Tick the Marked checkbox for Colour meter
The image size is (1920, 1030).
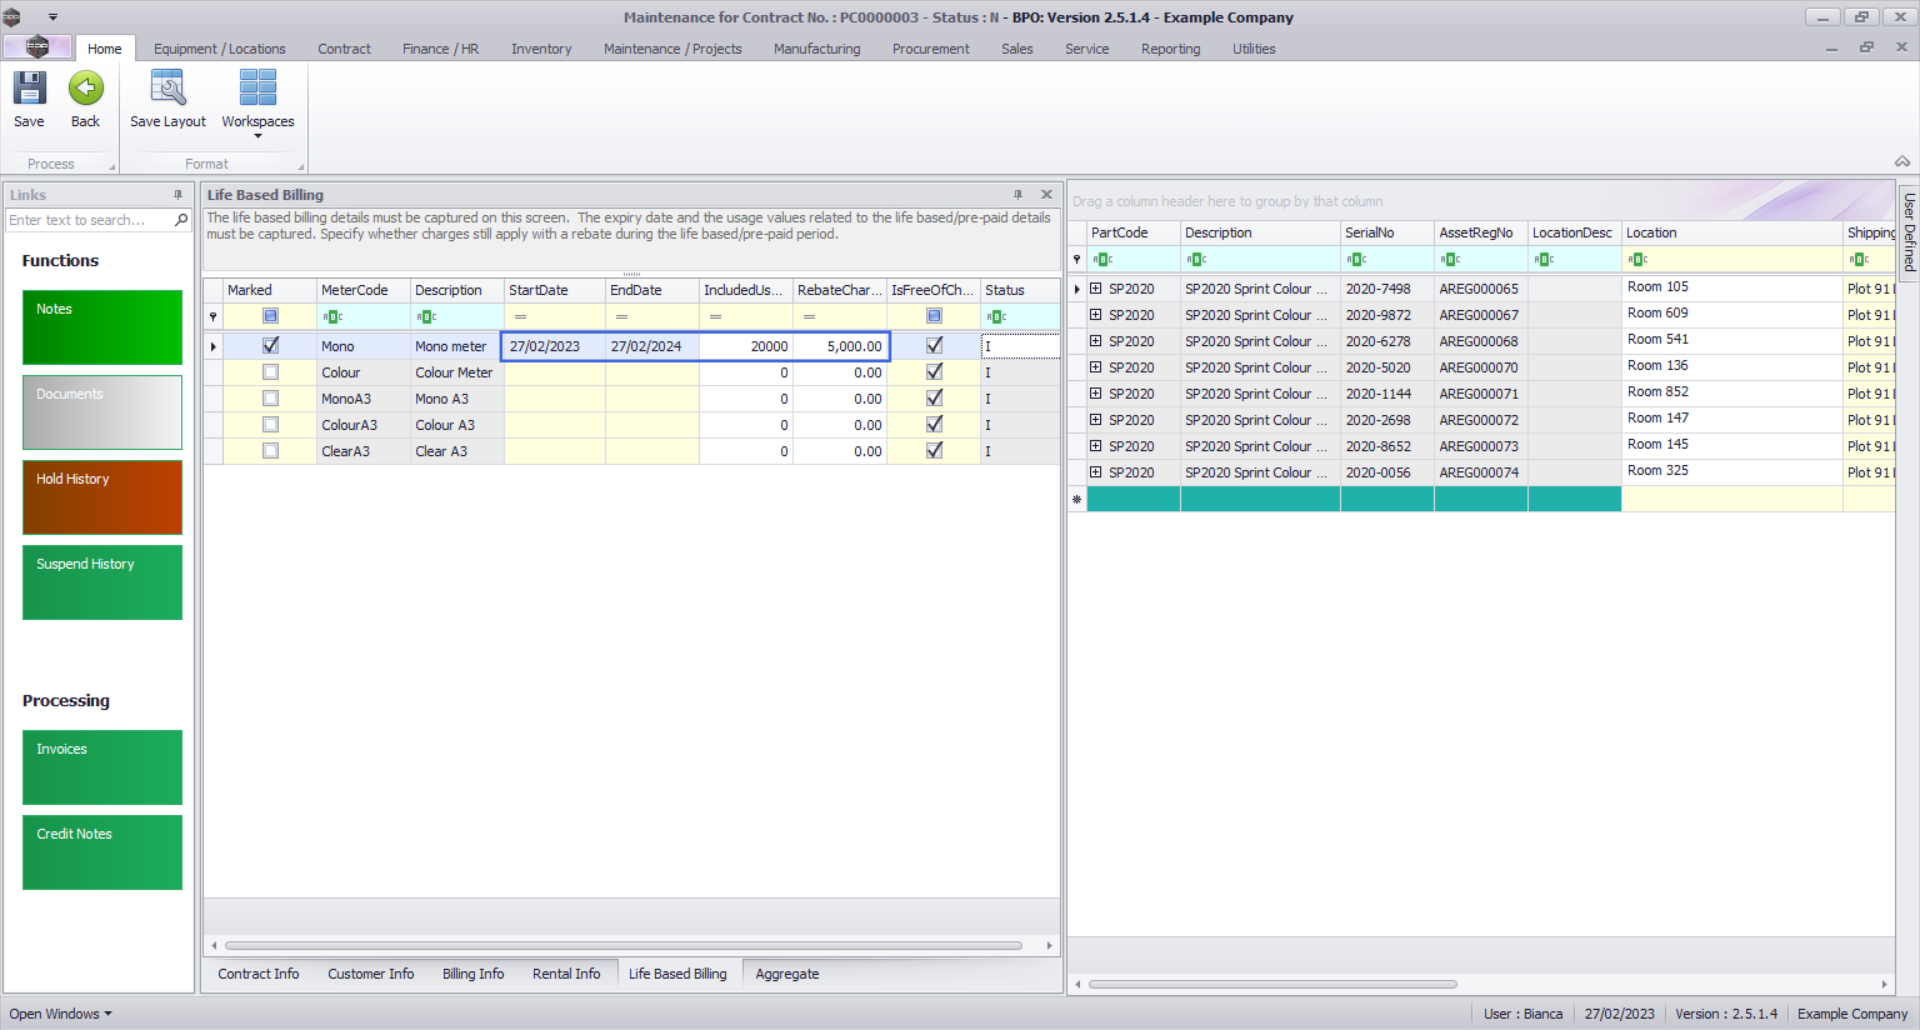[x=270, y=372]
